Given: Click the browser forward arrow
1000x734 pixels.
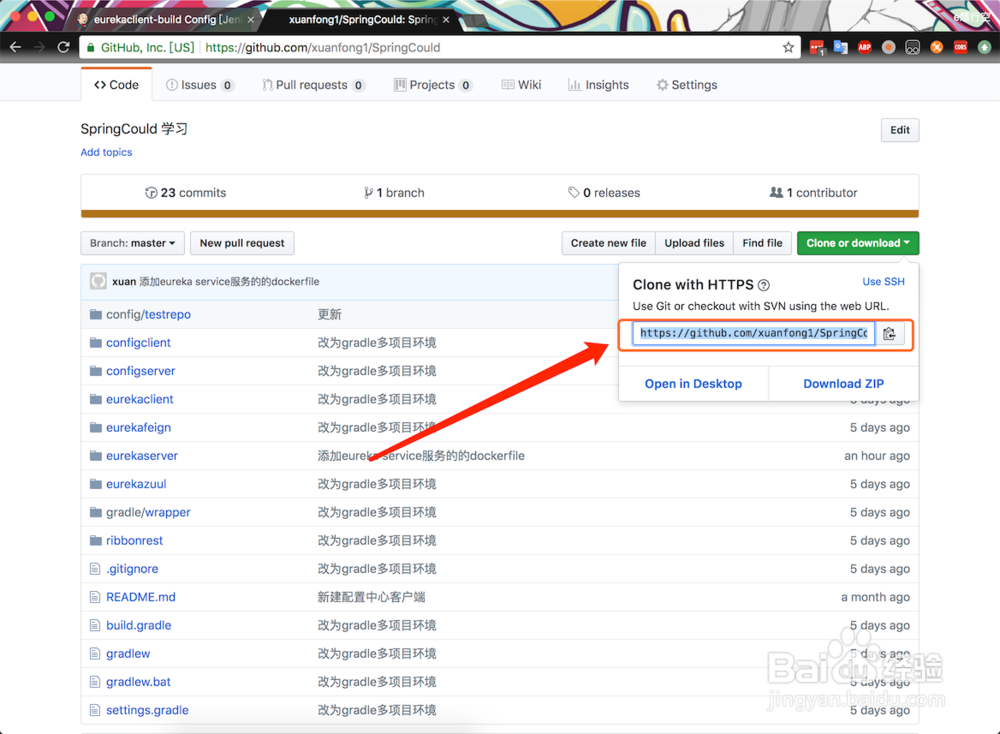Looking at the screenshot, I should click(x=40, y=47).
